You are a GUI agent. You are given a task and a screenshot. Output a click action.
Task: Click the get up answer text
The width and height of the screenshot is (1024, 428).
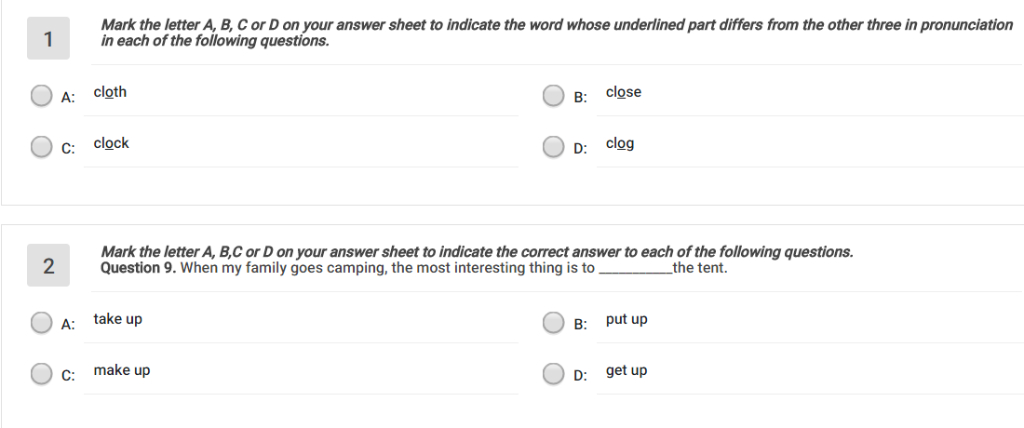626,370
